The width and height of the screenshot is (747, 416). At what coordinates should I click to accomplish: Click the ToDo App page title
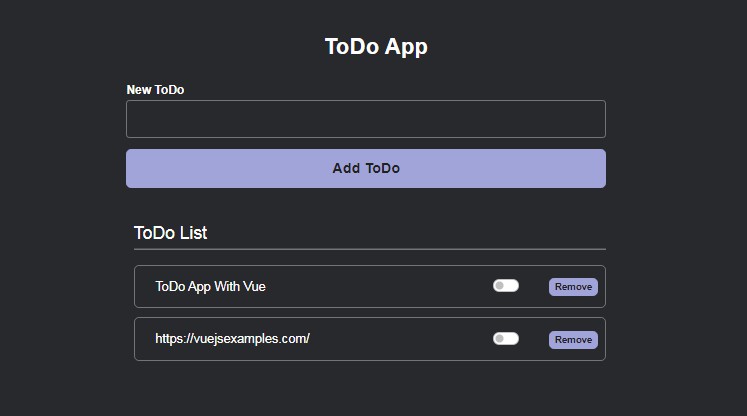376,47
